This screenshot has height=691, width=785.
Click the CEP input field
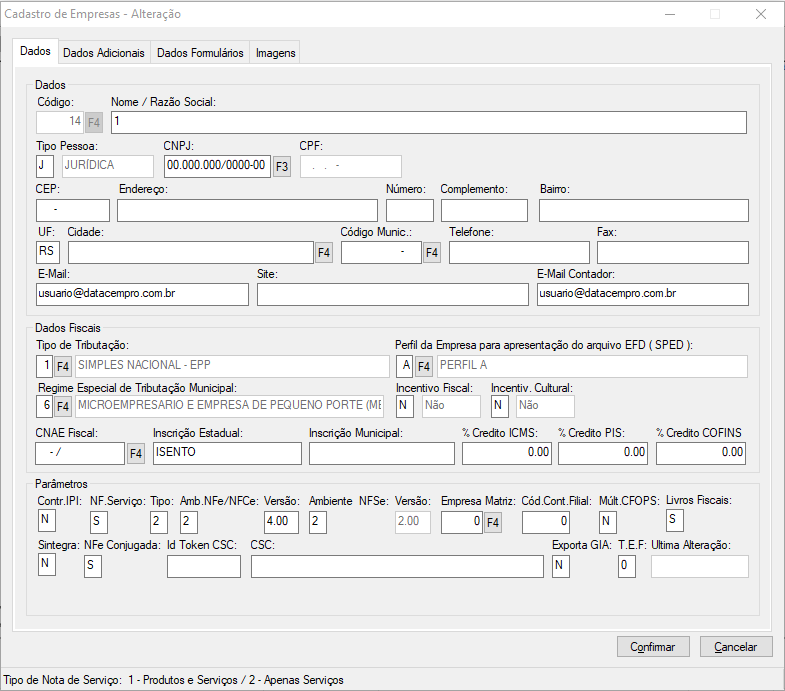pyautogui.click(x=73, y=210)
